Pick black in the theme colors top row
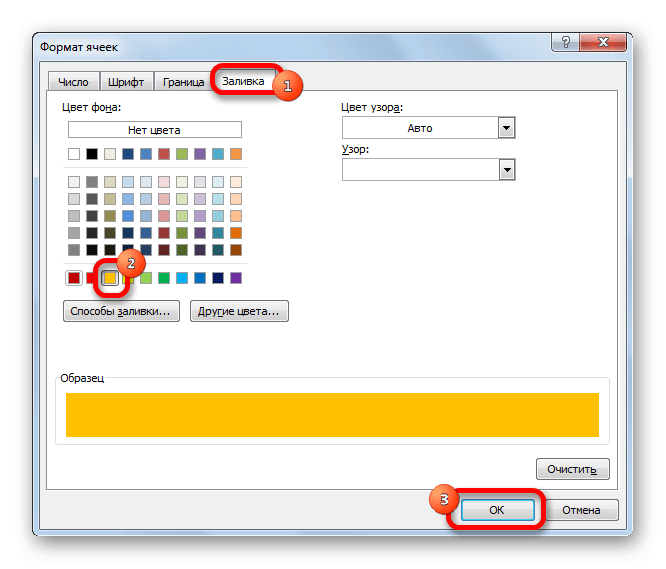The width and height of the screenshot is (666, 569). pyautogui.click(x=92, y=154)
